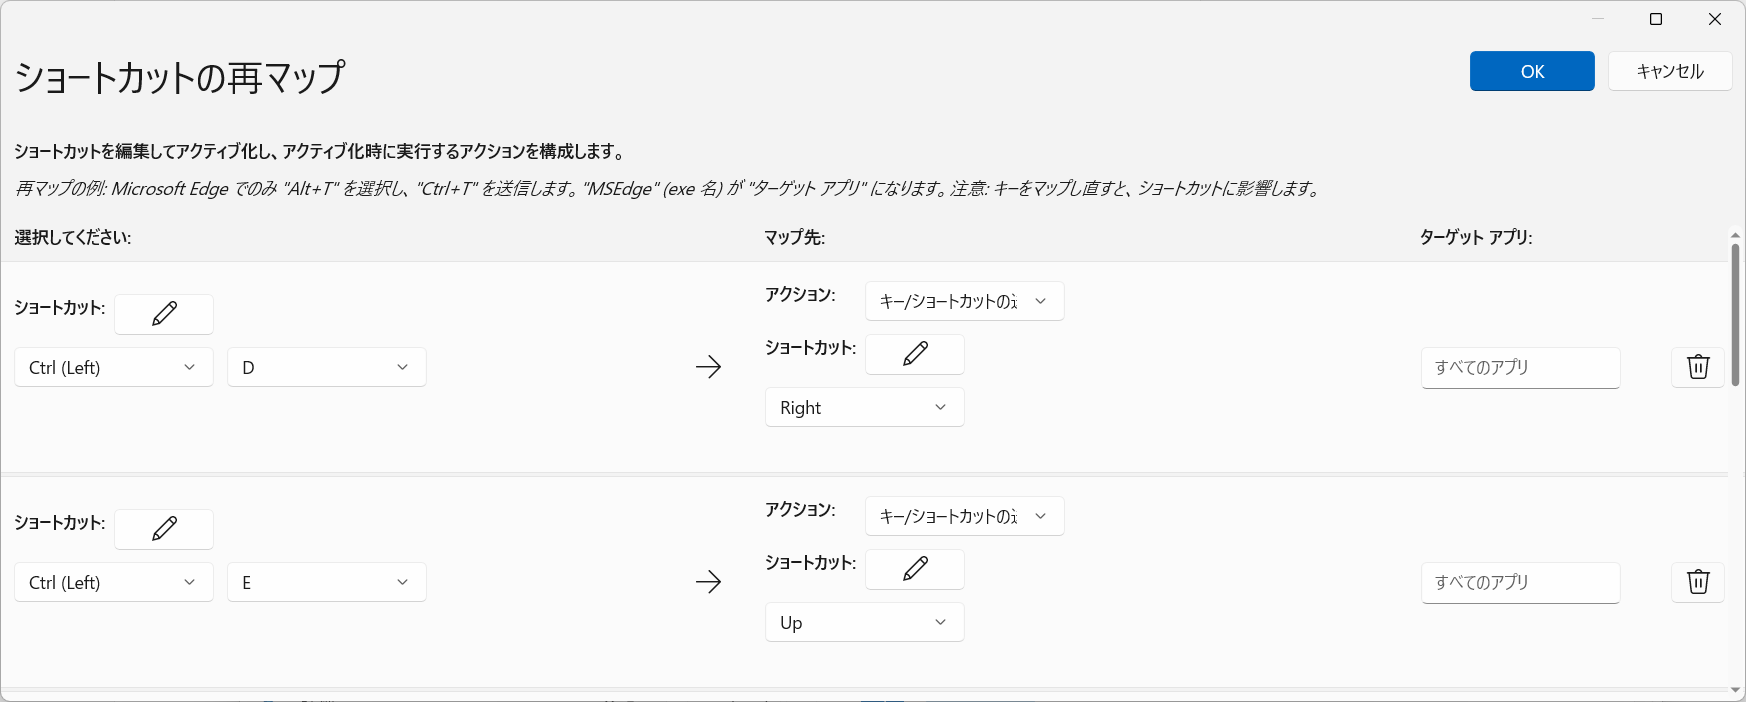The height and width of the screenshot is (702, 1746).
Task: Focus target app field in Ctrl+D row
Action: tap(1521, 368)
